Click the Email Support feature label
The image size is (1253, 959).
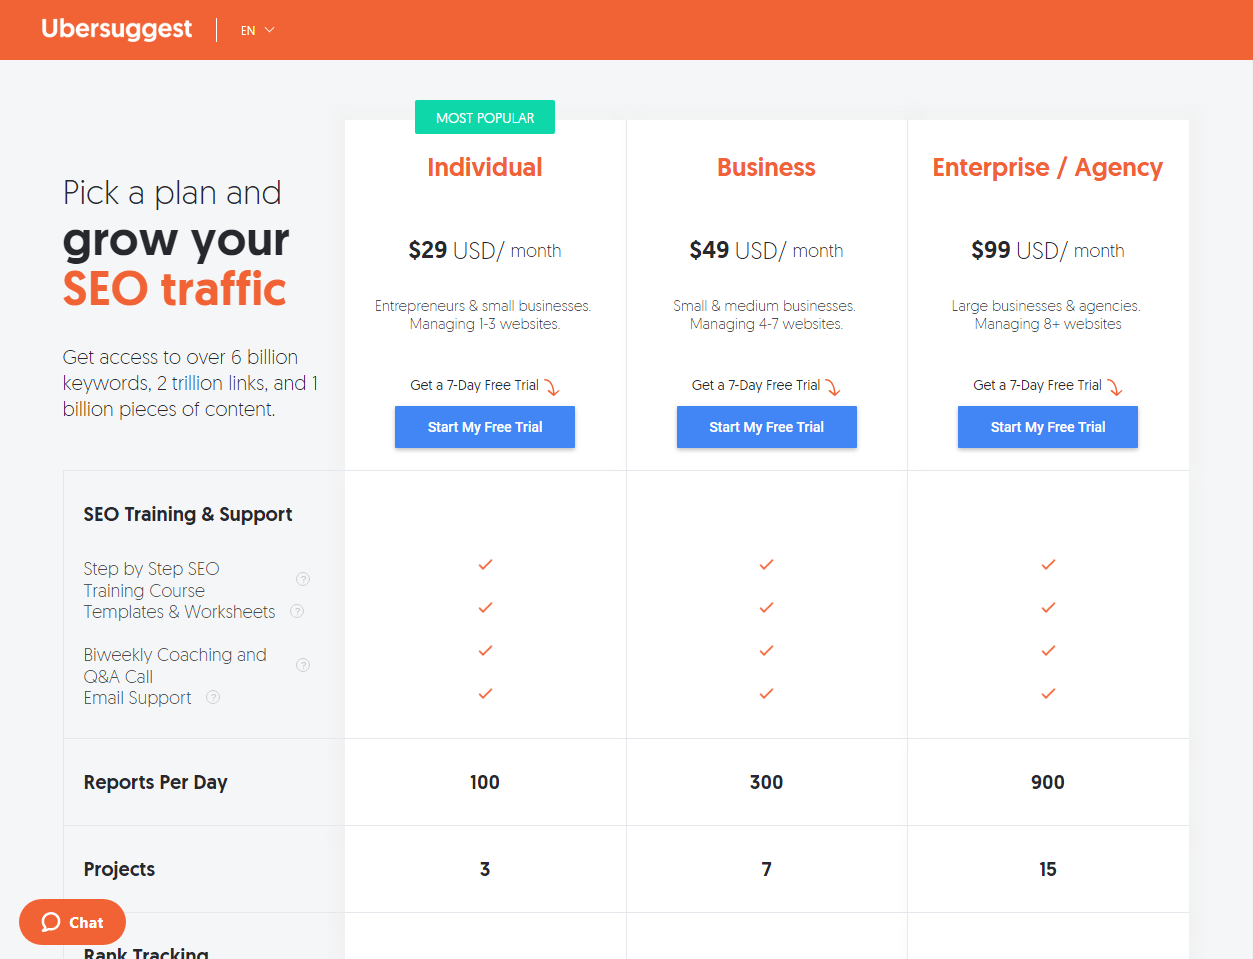[x=137, y=698]
